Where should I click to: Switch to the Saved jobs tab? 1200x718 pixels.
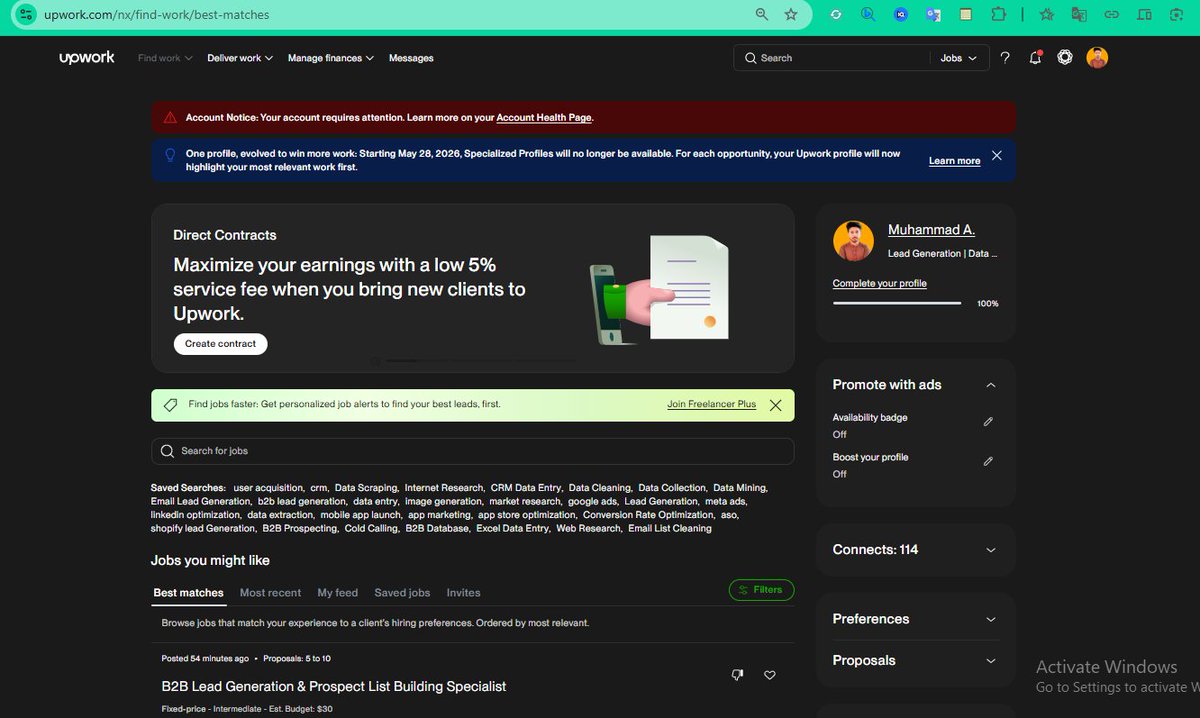[x=402, y=593]
